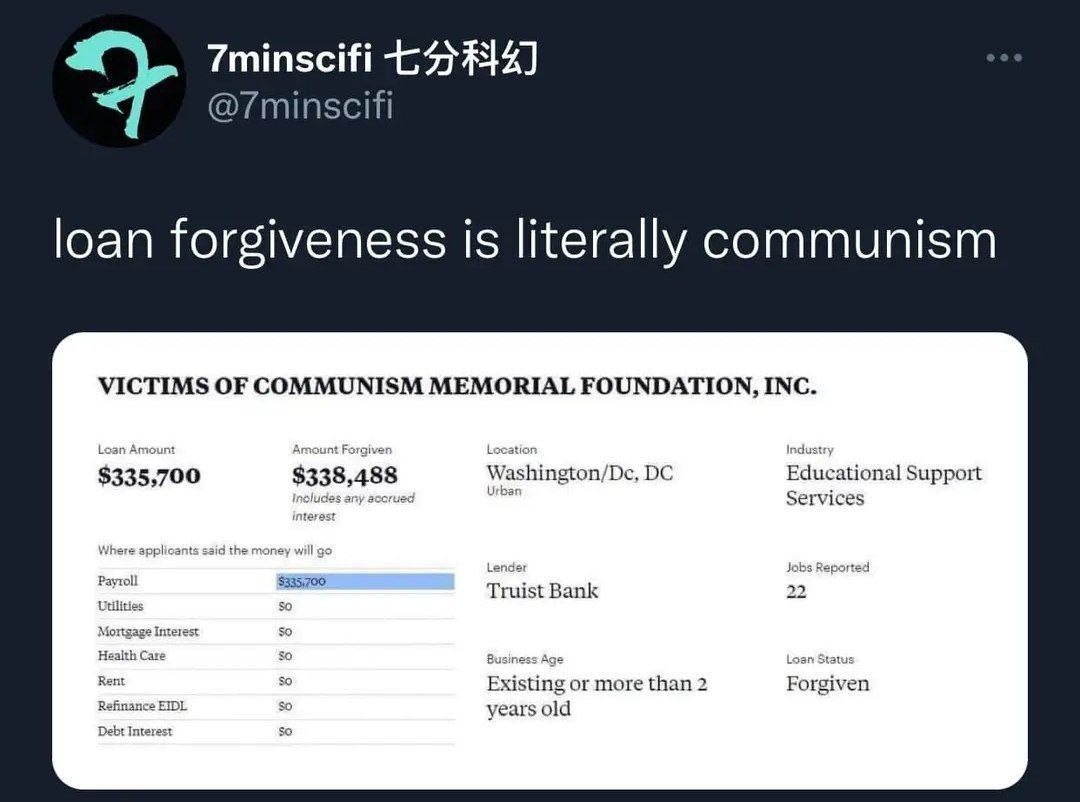
Task: Click the 7minscifi 七分科幻 display name
Action: [372, 60]
